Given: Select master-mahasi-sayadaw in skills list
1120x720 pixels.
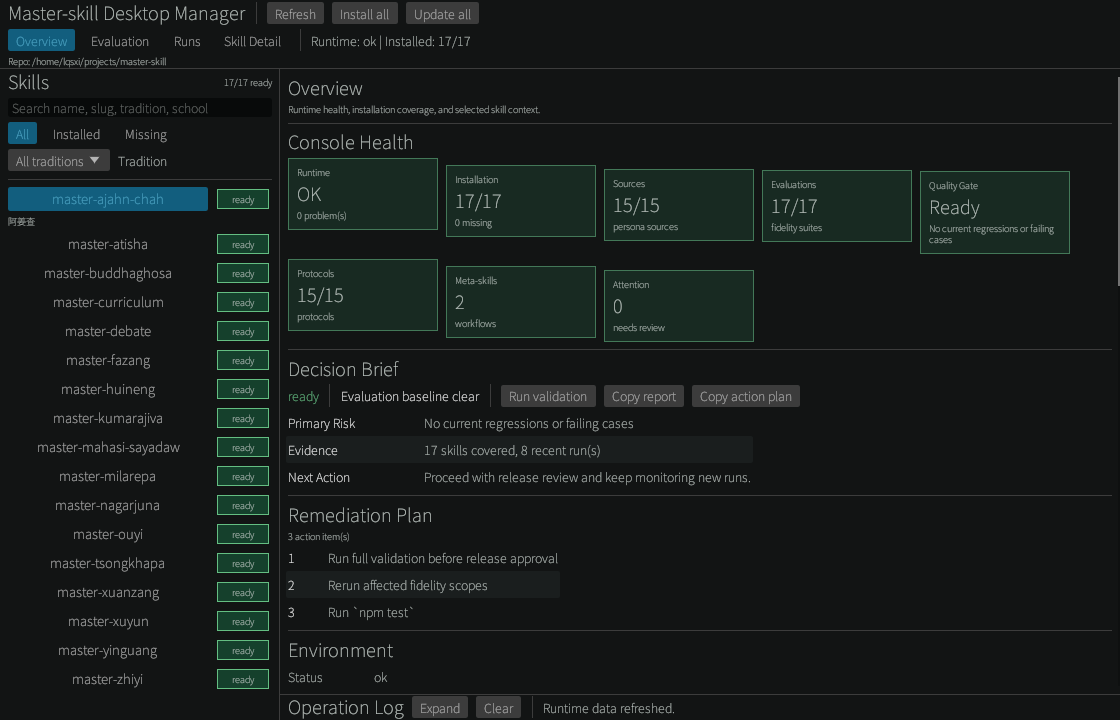Looking at the screenshot, I should click(108, 447).
